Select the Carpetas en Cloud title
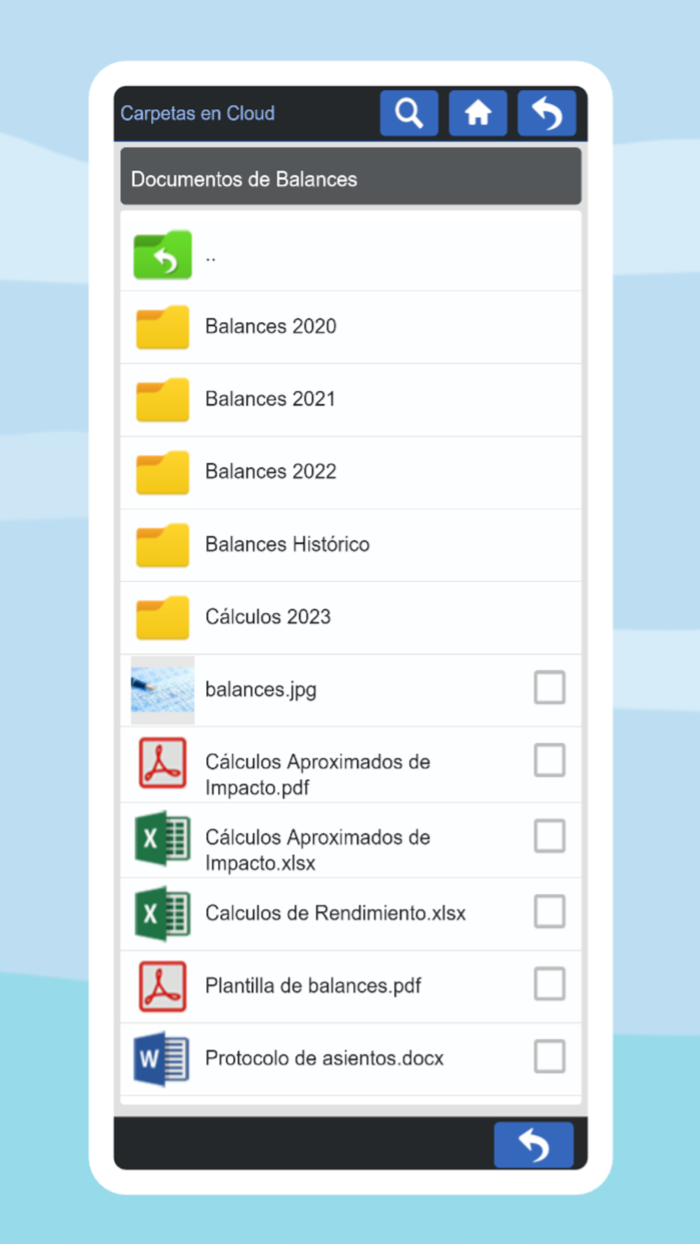The height and width of the screenshot is (1244, 700). tap(195, 113)
